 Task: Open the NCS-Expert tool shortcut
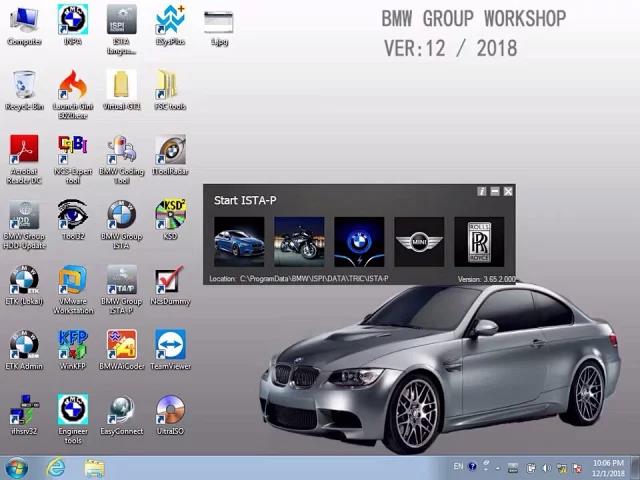[73, 160]
